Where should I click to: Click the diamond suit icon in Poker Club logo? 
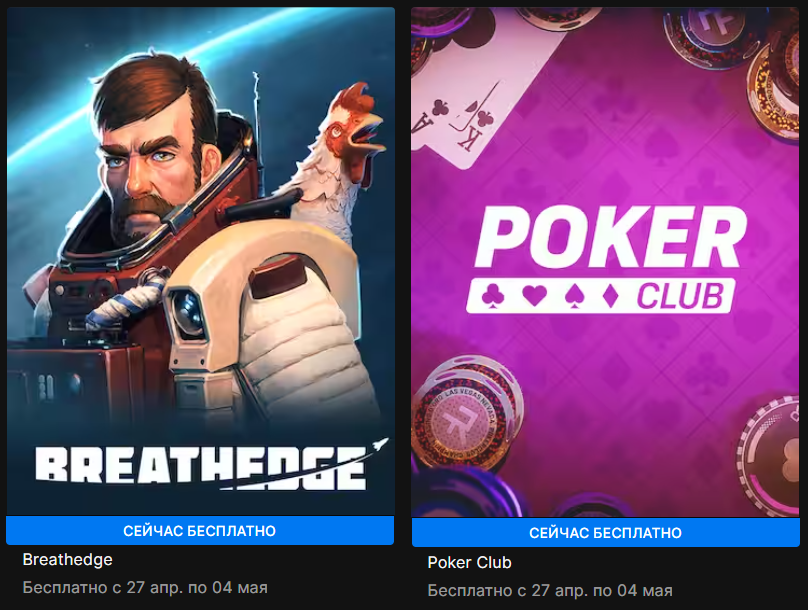(x=610, y=296)
